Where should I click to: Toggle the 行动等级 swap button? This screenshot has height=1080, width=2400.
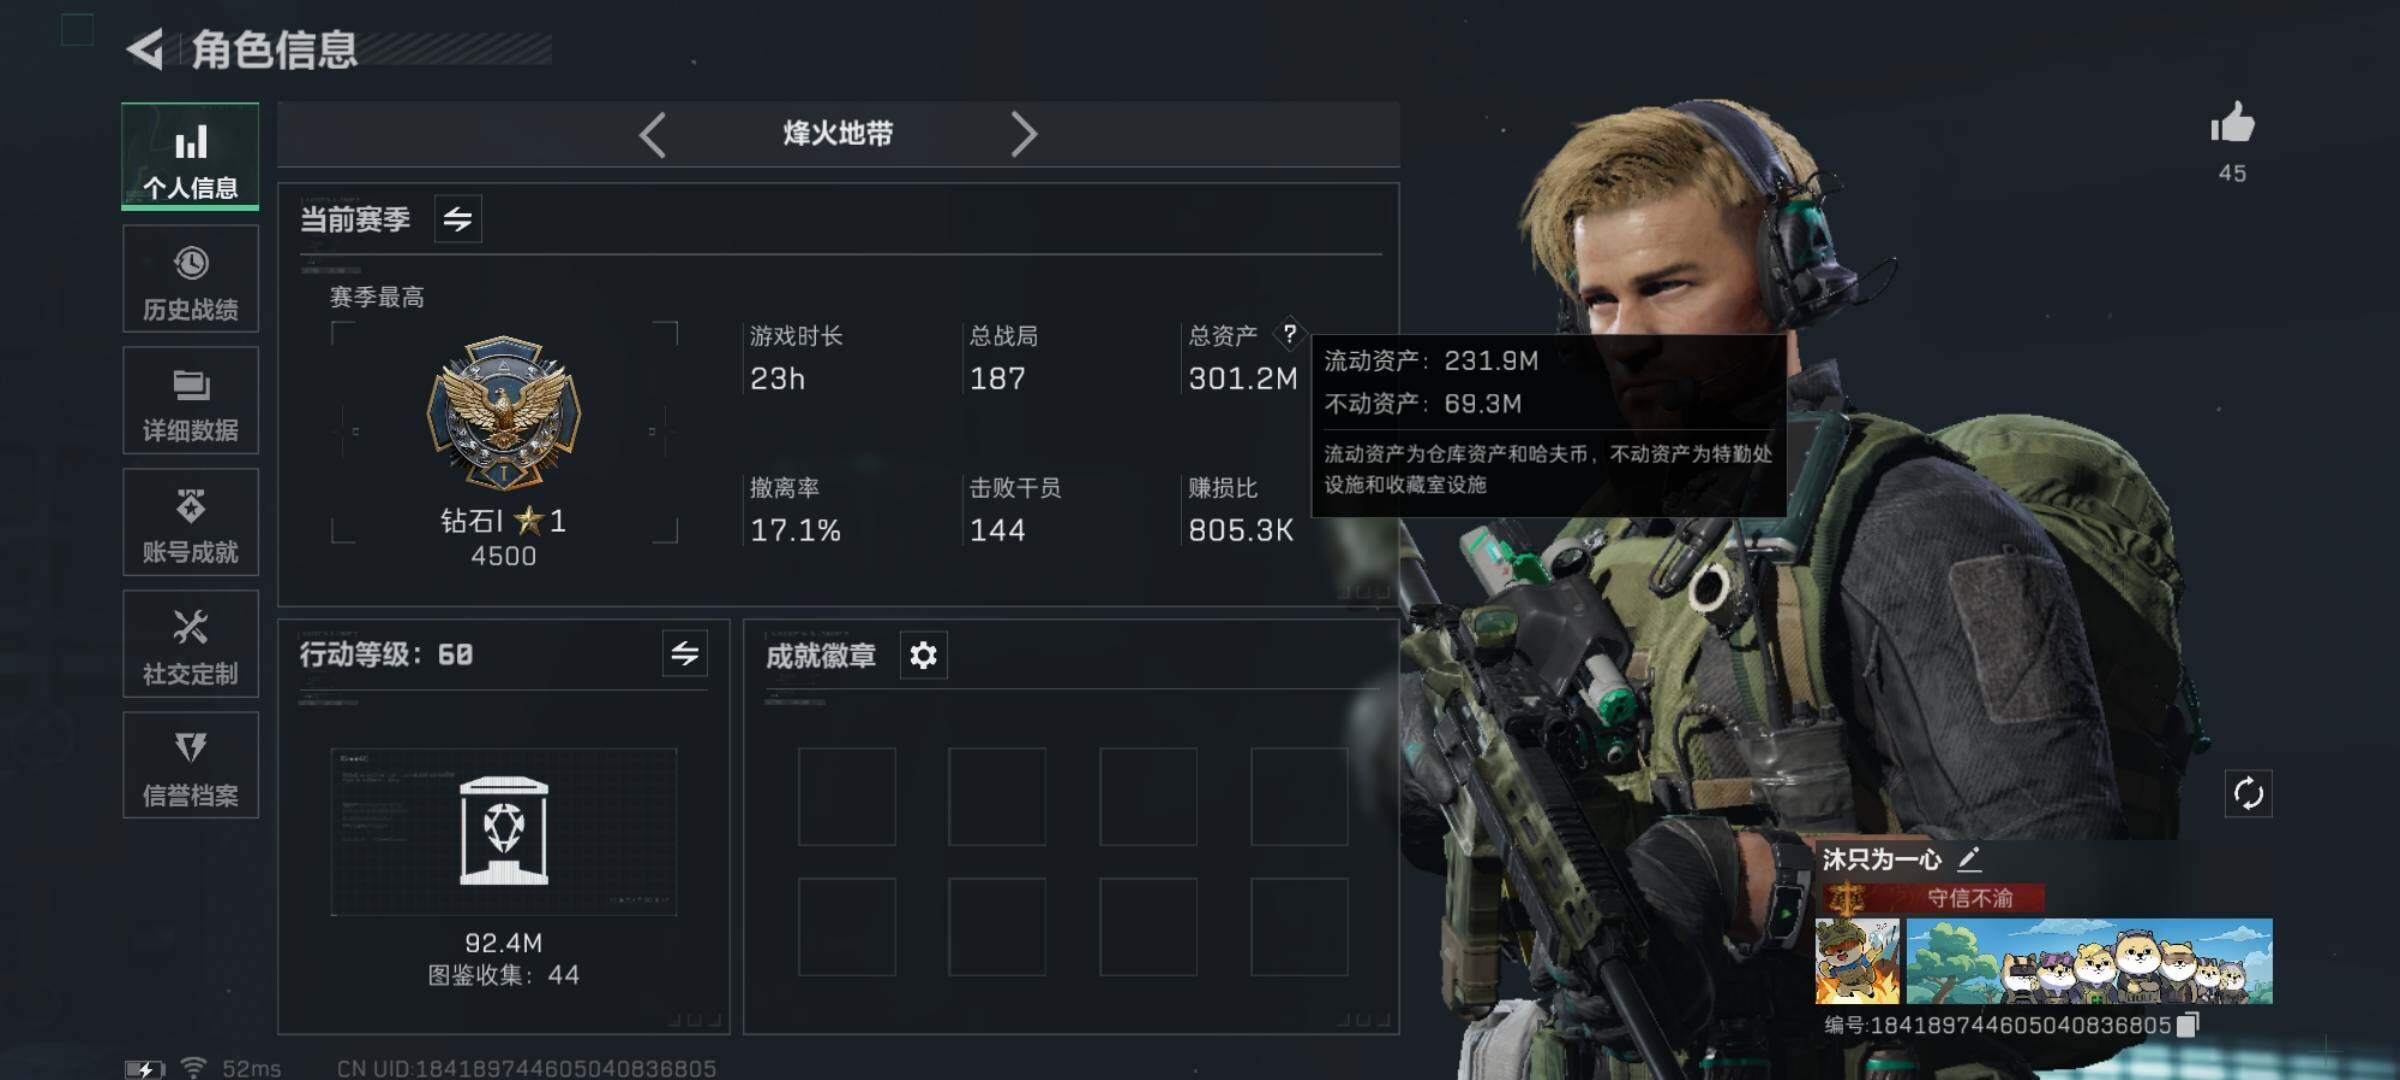click(685, 653)
